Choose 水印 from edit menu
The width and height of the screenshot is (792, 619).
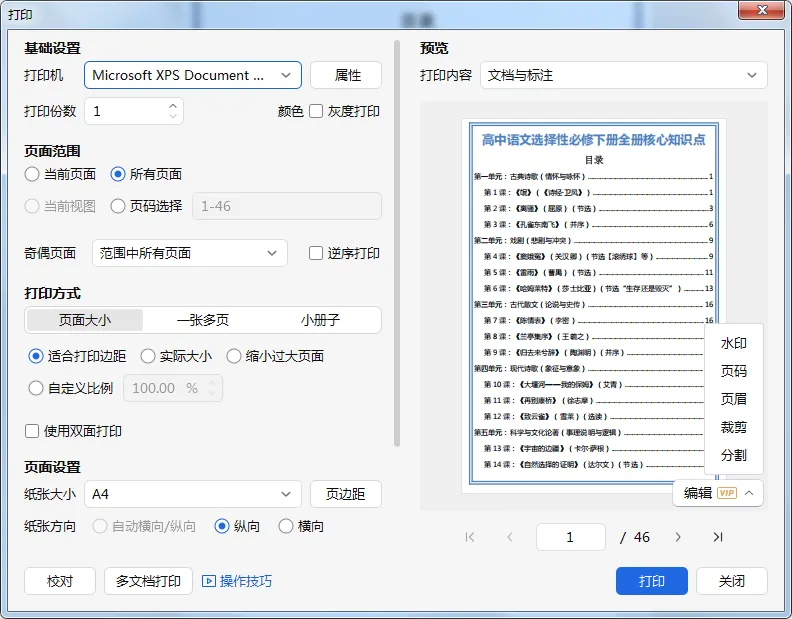[733, 343]
